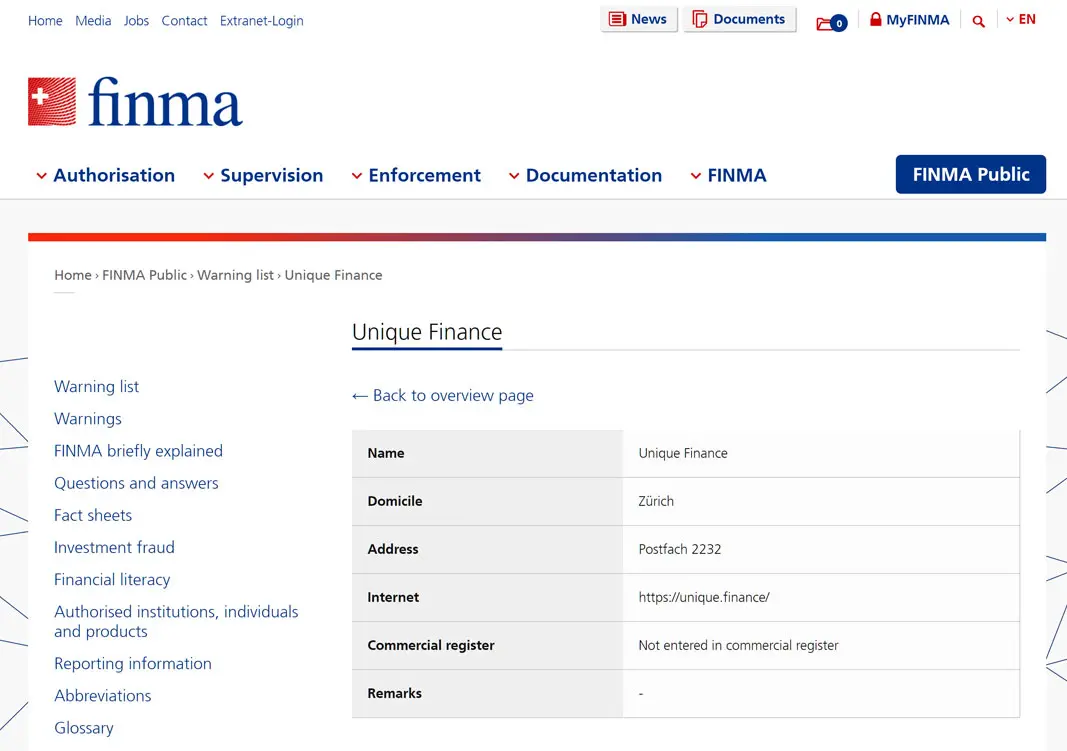
Task: Open Fact sheets sidebar link
Action: click(93, 516)
